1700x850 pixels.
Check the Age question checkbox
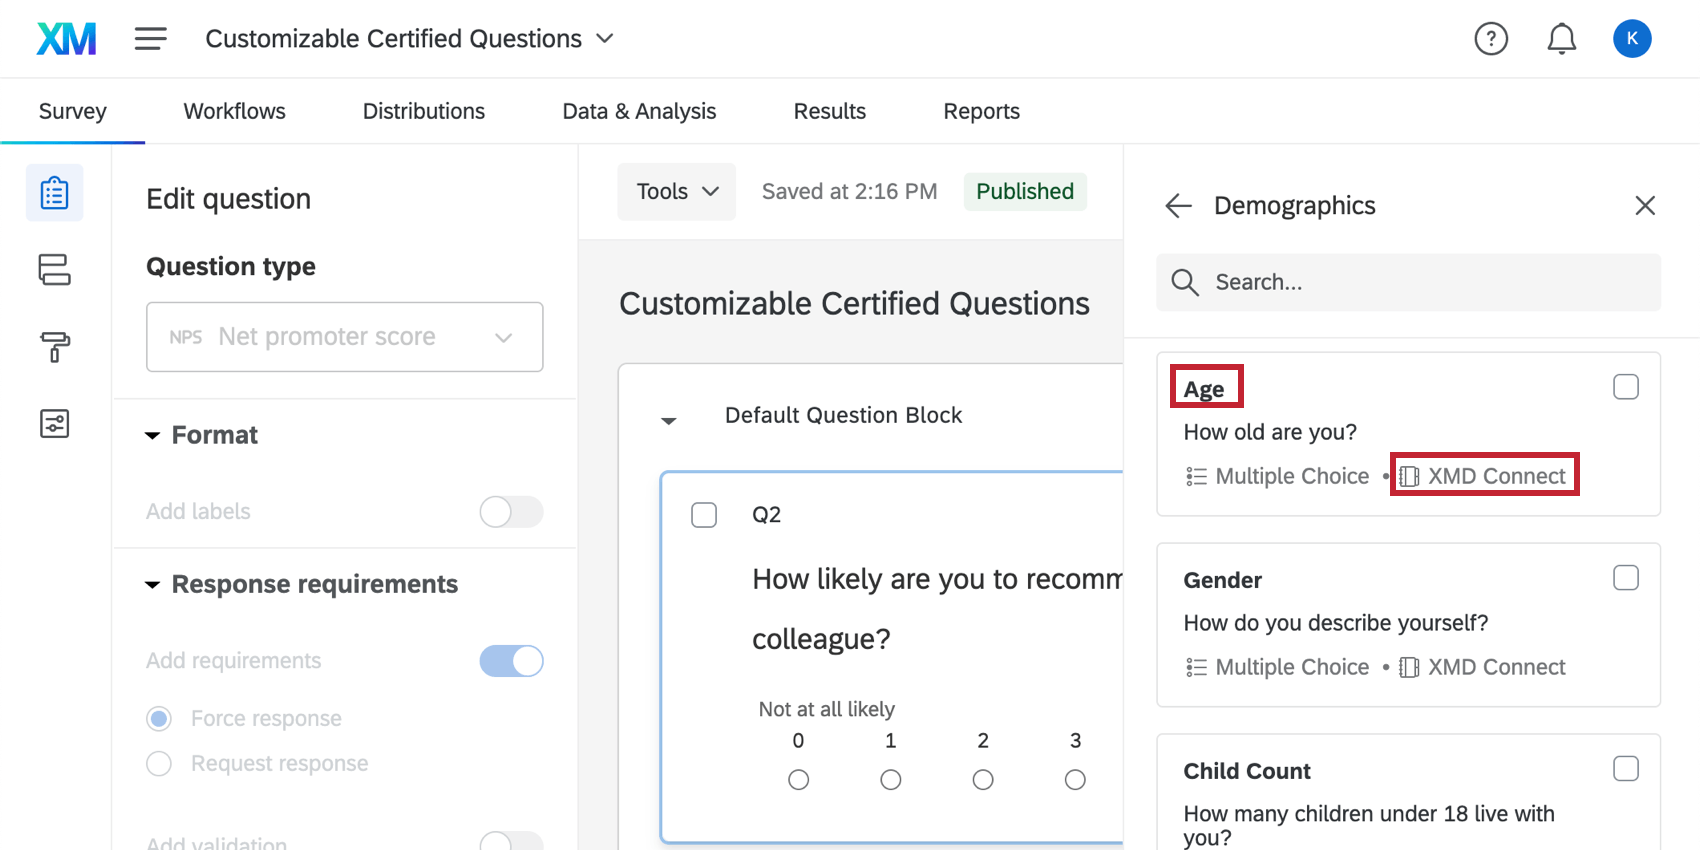click(x=1625, y=387)
